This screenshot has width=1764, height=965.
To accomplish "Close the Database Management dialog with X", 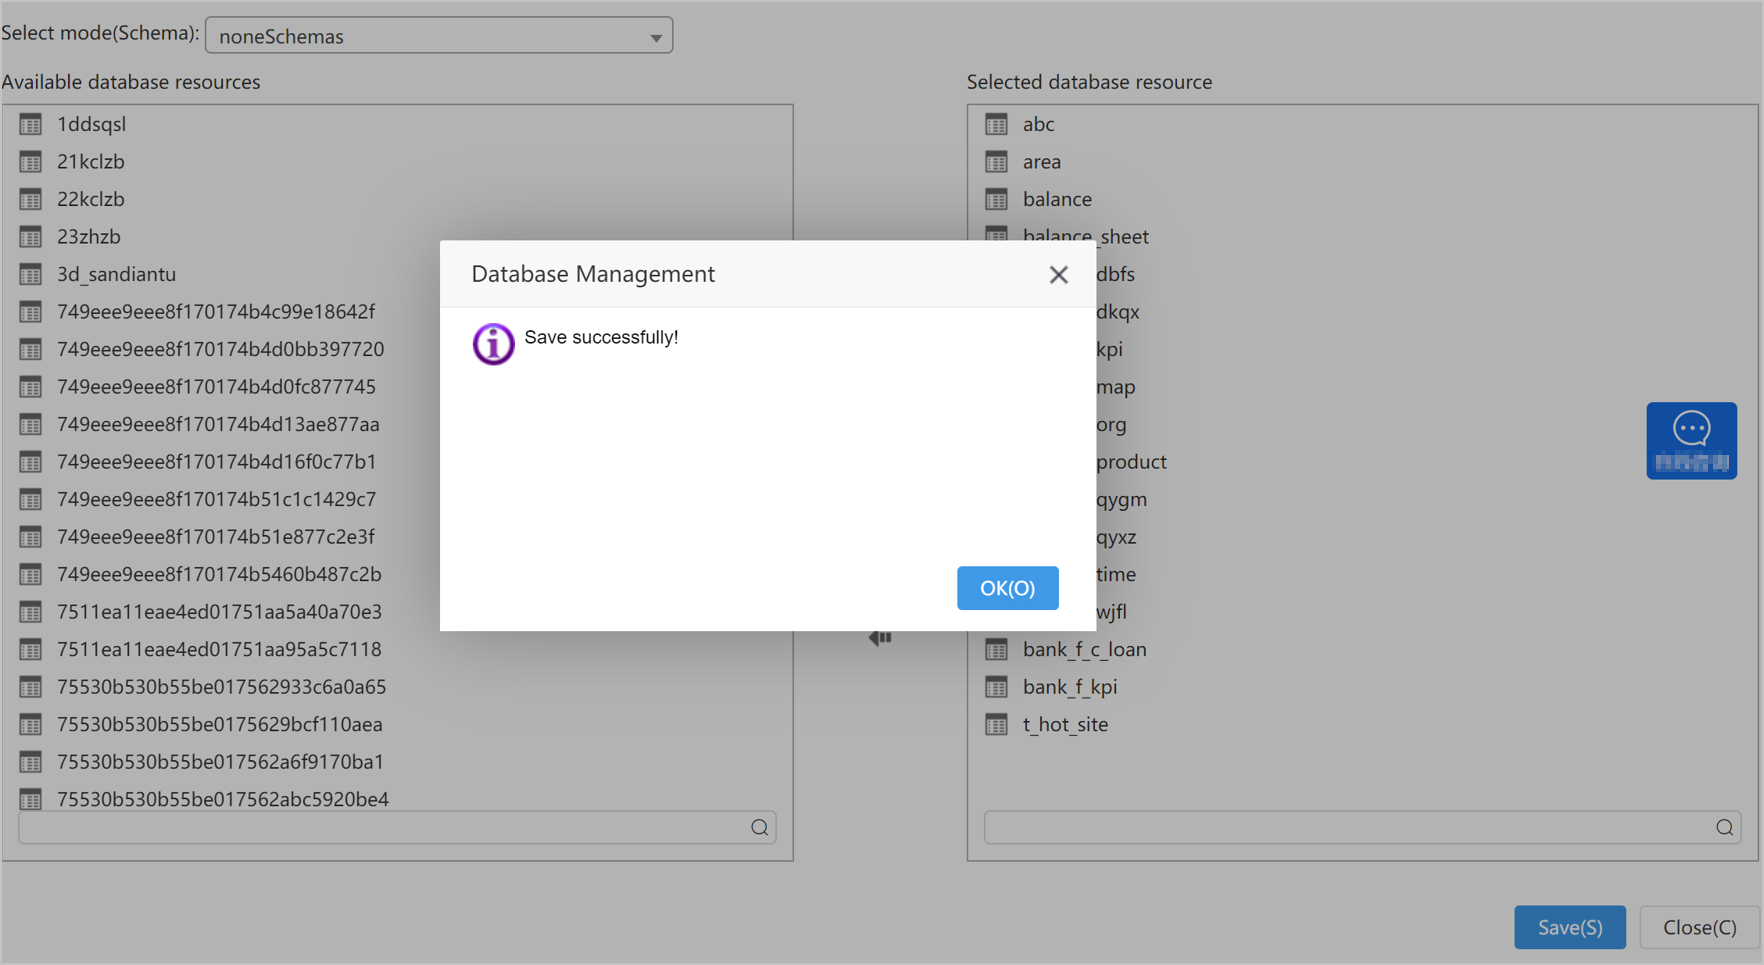I will coord(1058,275).
